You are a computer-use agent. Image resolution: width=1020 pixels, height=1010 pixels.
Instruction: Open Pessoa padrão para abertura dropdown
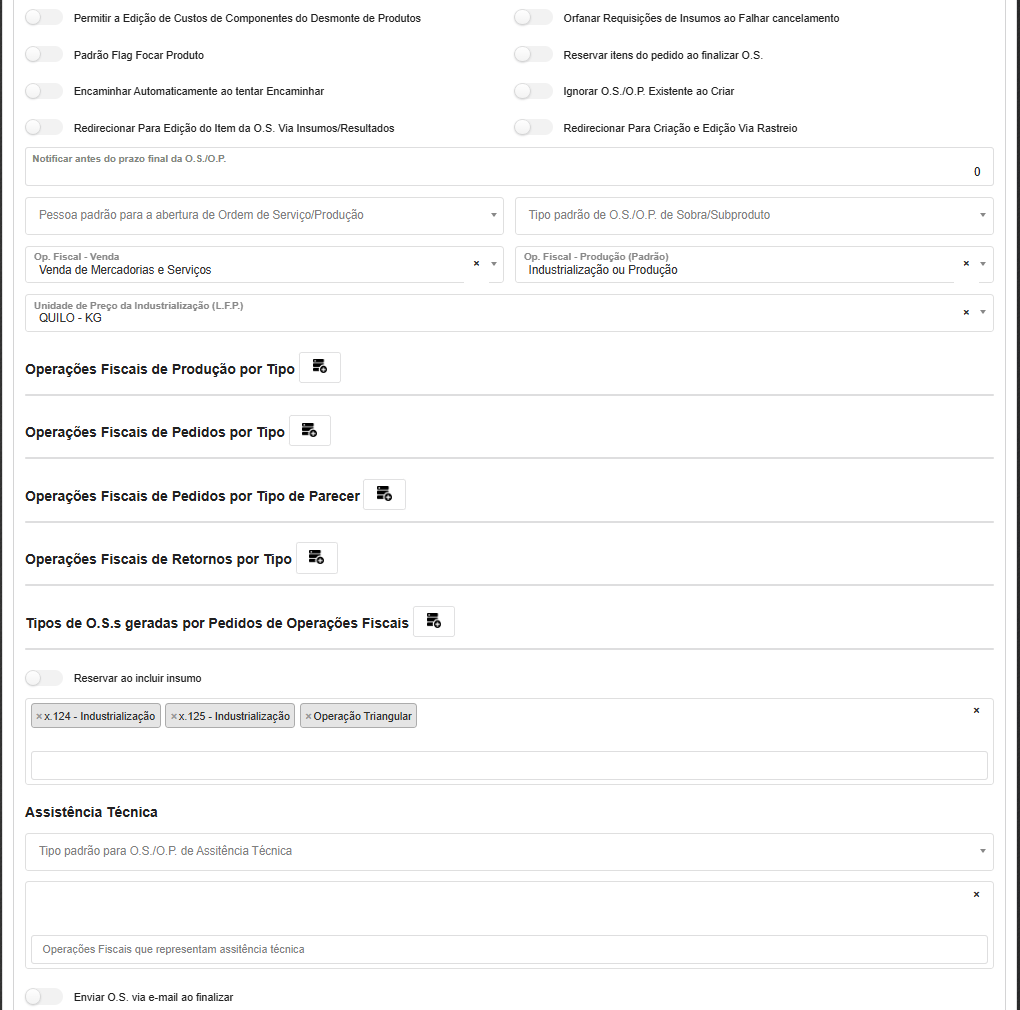(265, 215)
